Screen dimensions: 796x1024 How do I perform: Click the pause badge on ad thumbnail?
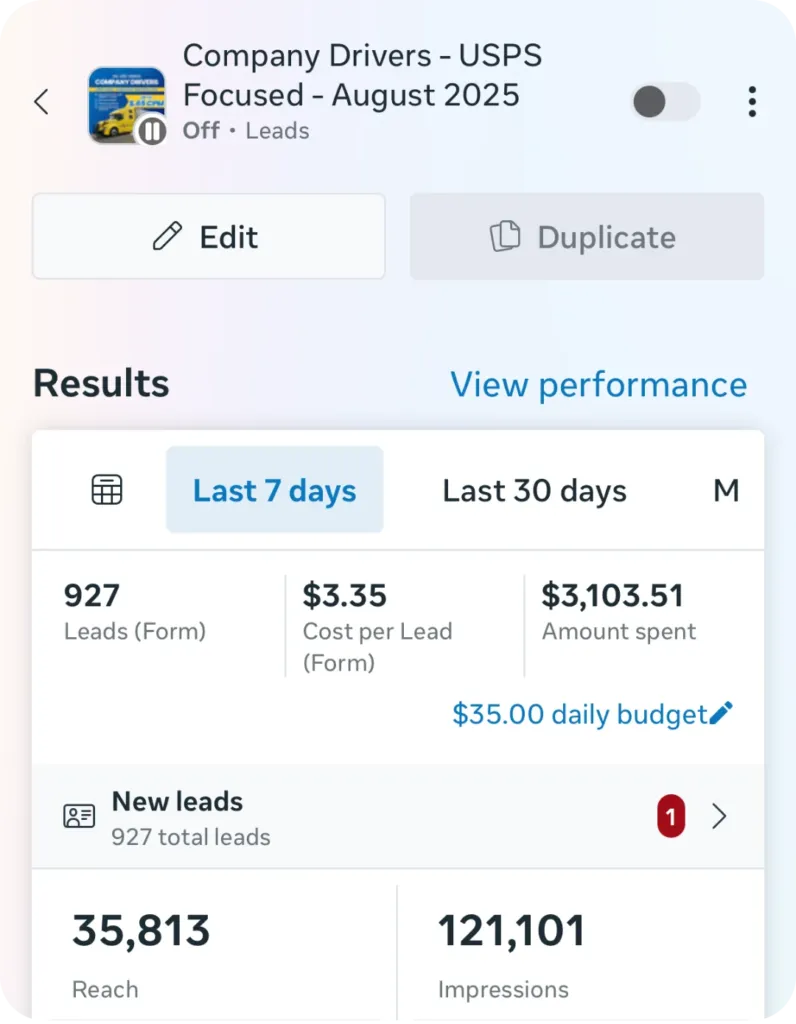pyautogui.click(x=152, y=131)
